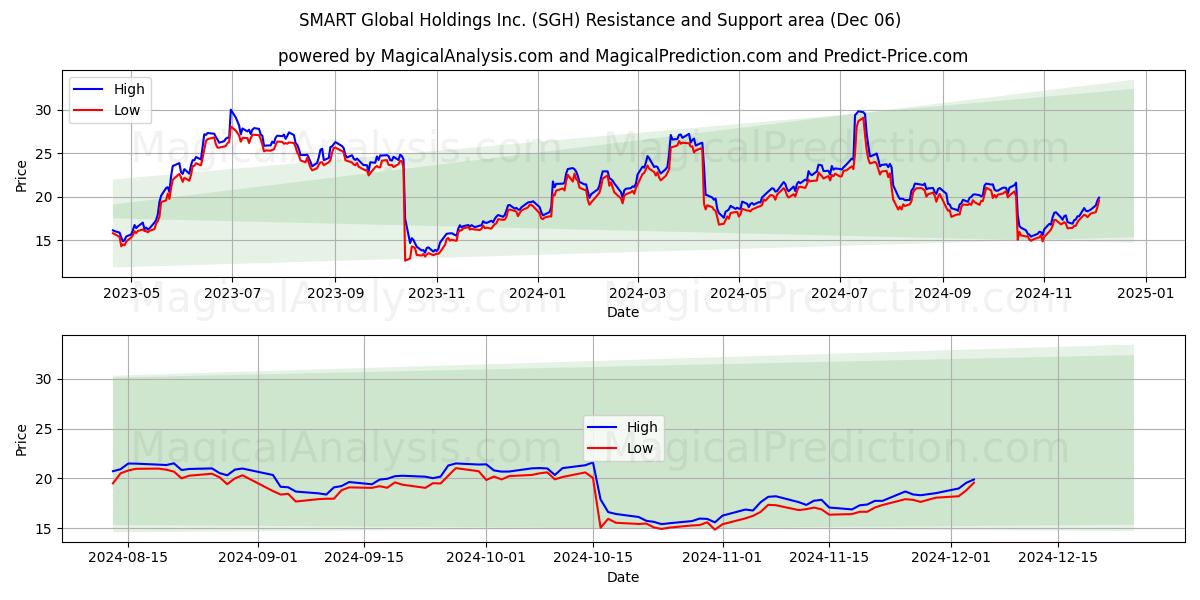Screen dimensions: 1200x600
Task: Click the '2024-05' x-axis label
Action: coord(739,293)
